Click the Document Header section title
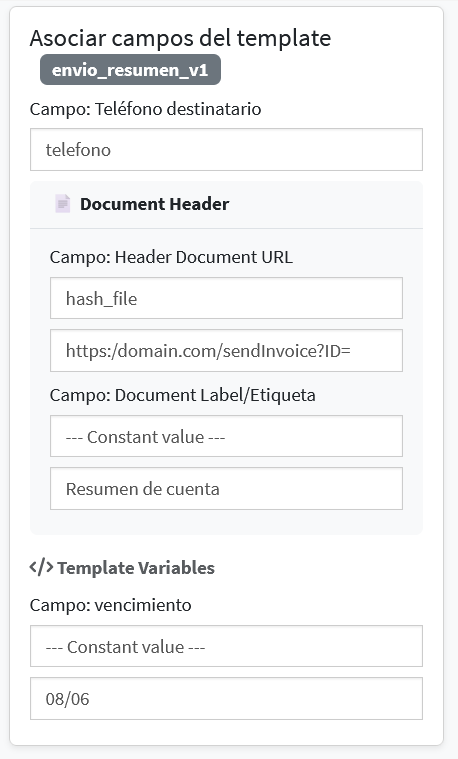 (154, 204)
